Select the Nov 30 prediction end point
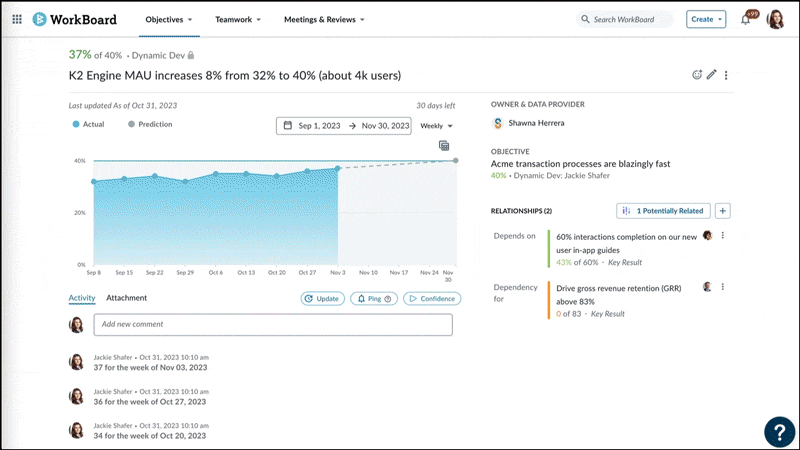The height and width of the screenshot is (450, 800). coord(456,160)
